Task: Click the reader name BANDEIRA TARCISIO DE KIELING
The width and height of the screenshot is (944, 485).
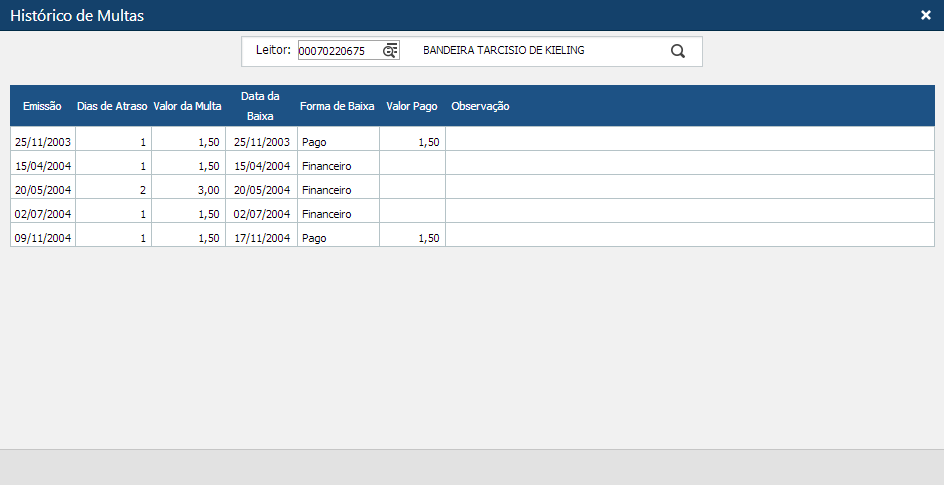Action: click(504, 50)
